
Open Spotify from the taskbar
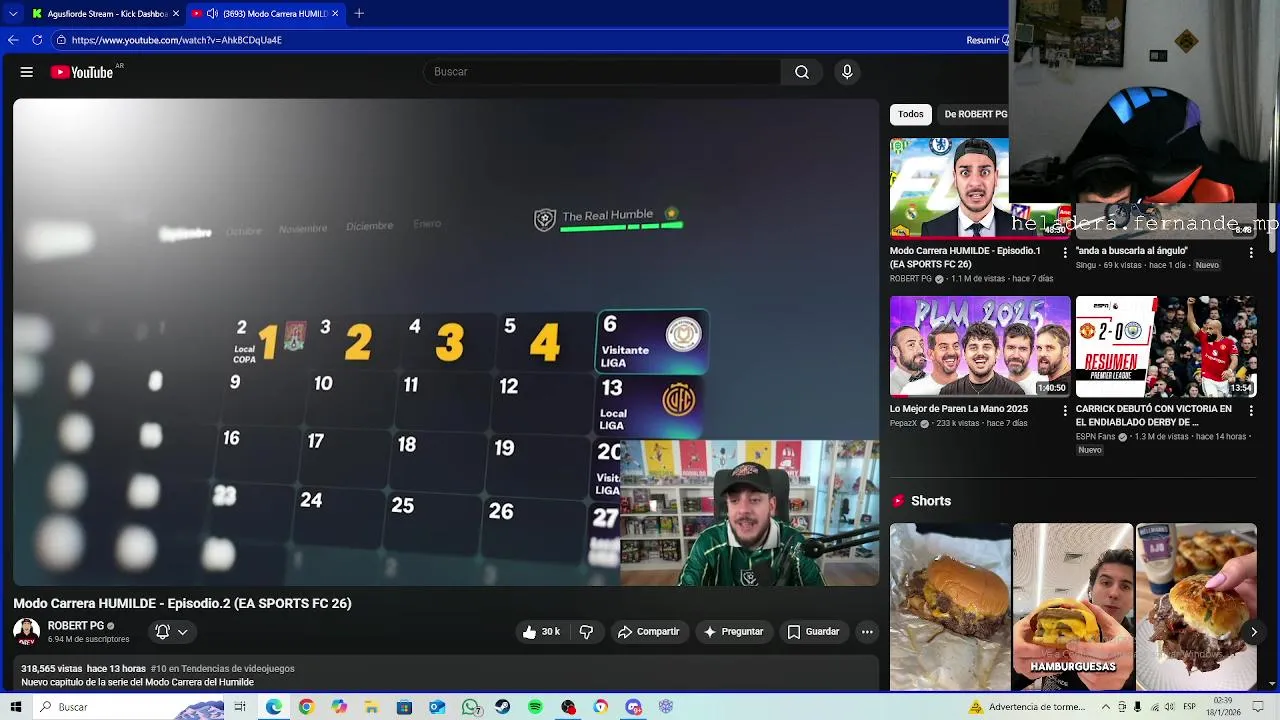click(x=535, y=707)
